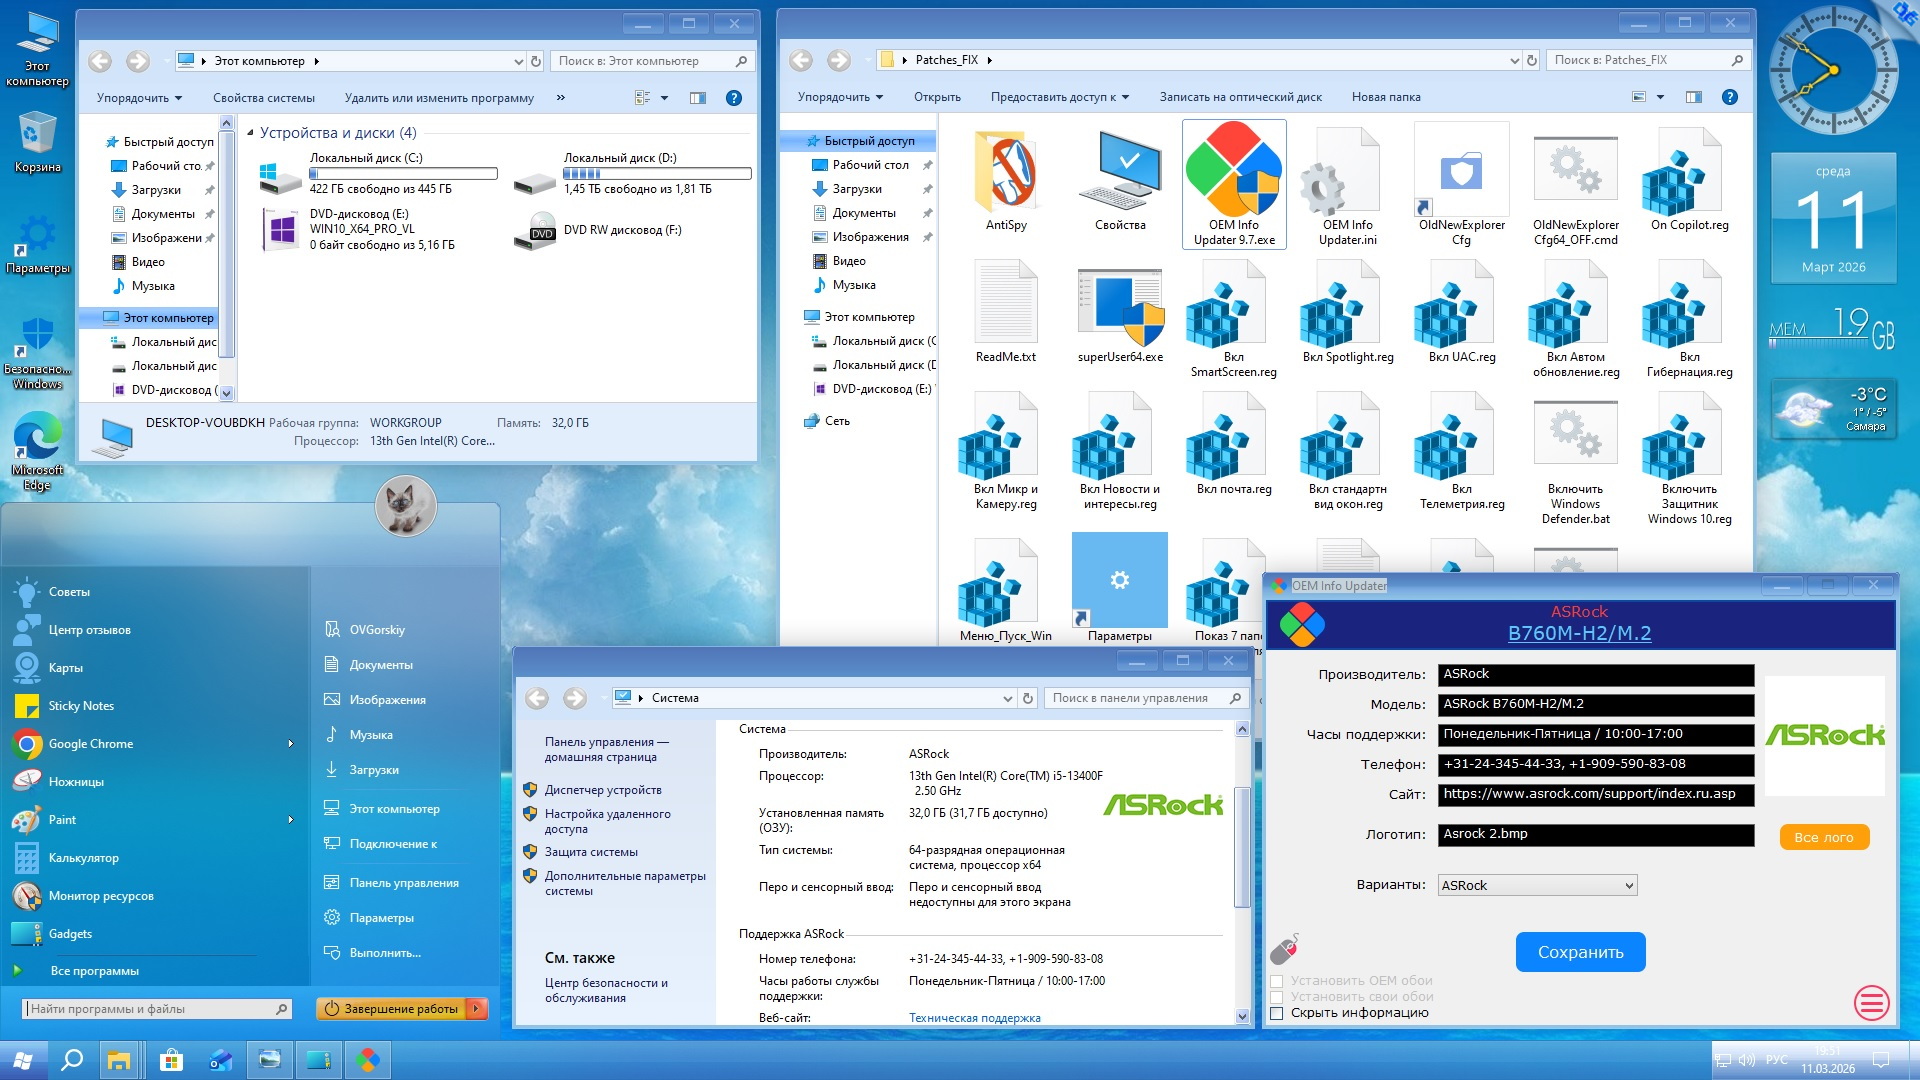This screenshot has width=1920, height=1080.
Task: Click the Найти программы и файлы search field
Action: [150, 1009]
